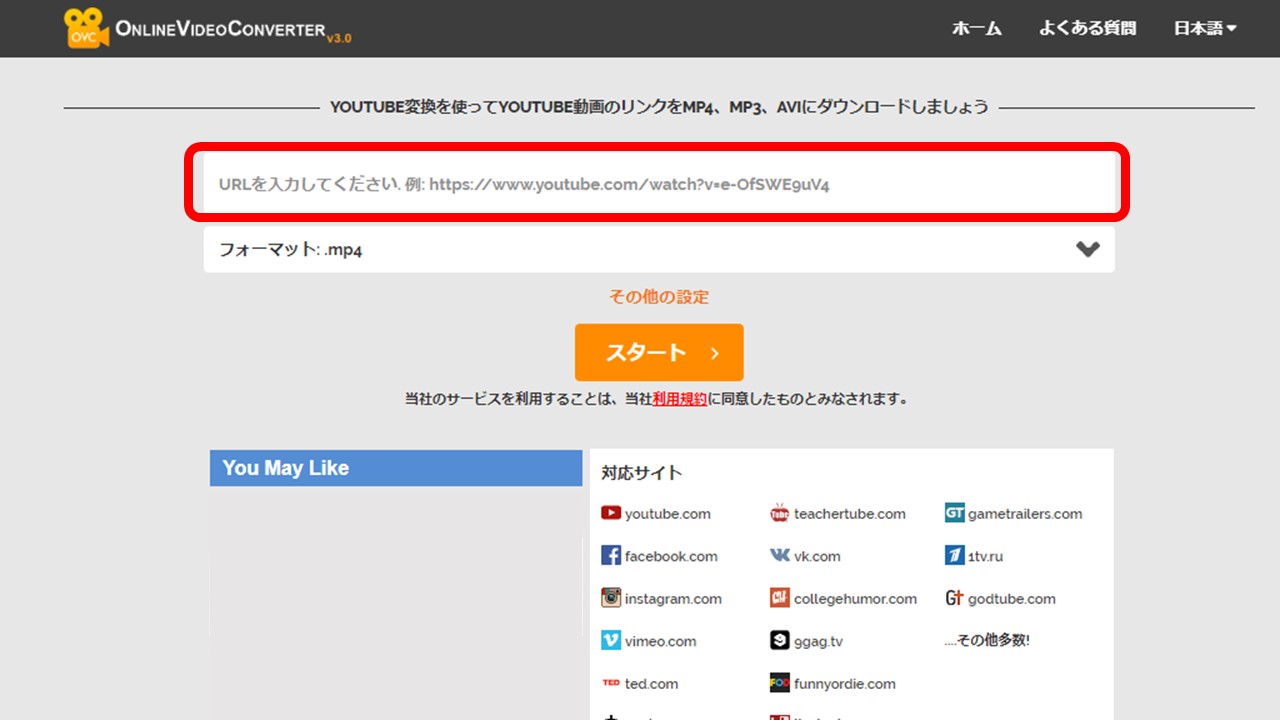
Task: Click the GodTube icon
Action: (954, 598)
